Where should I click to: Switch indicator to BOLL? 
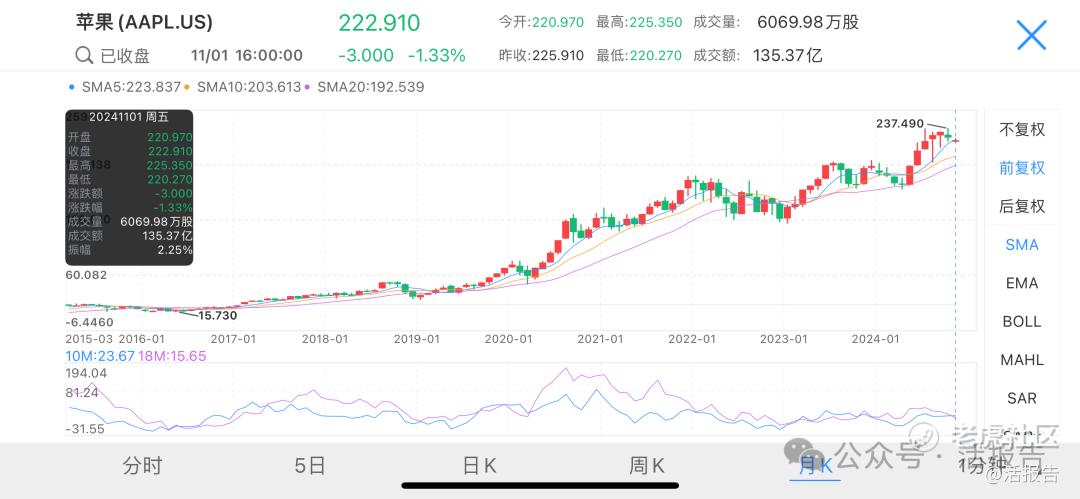click(1022, 321)
